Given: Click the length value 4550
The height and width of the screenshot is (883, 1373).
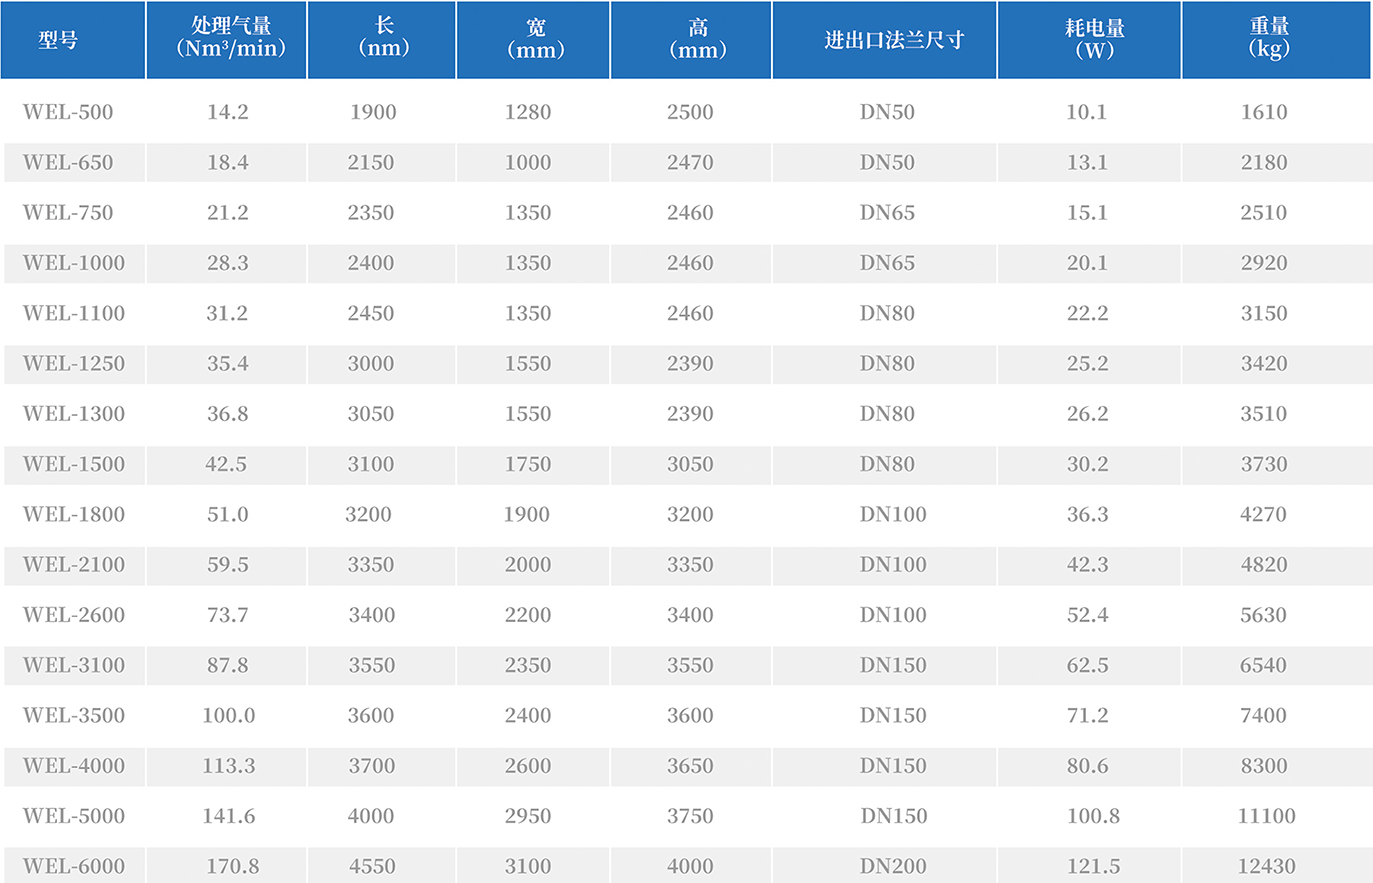Looking at the screenshot, I should (372, 866).
